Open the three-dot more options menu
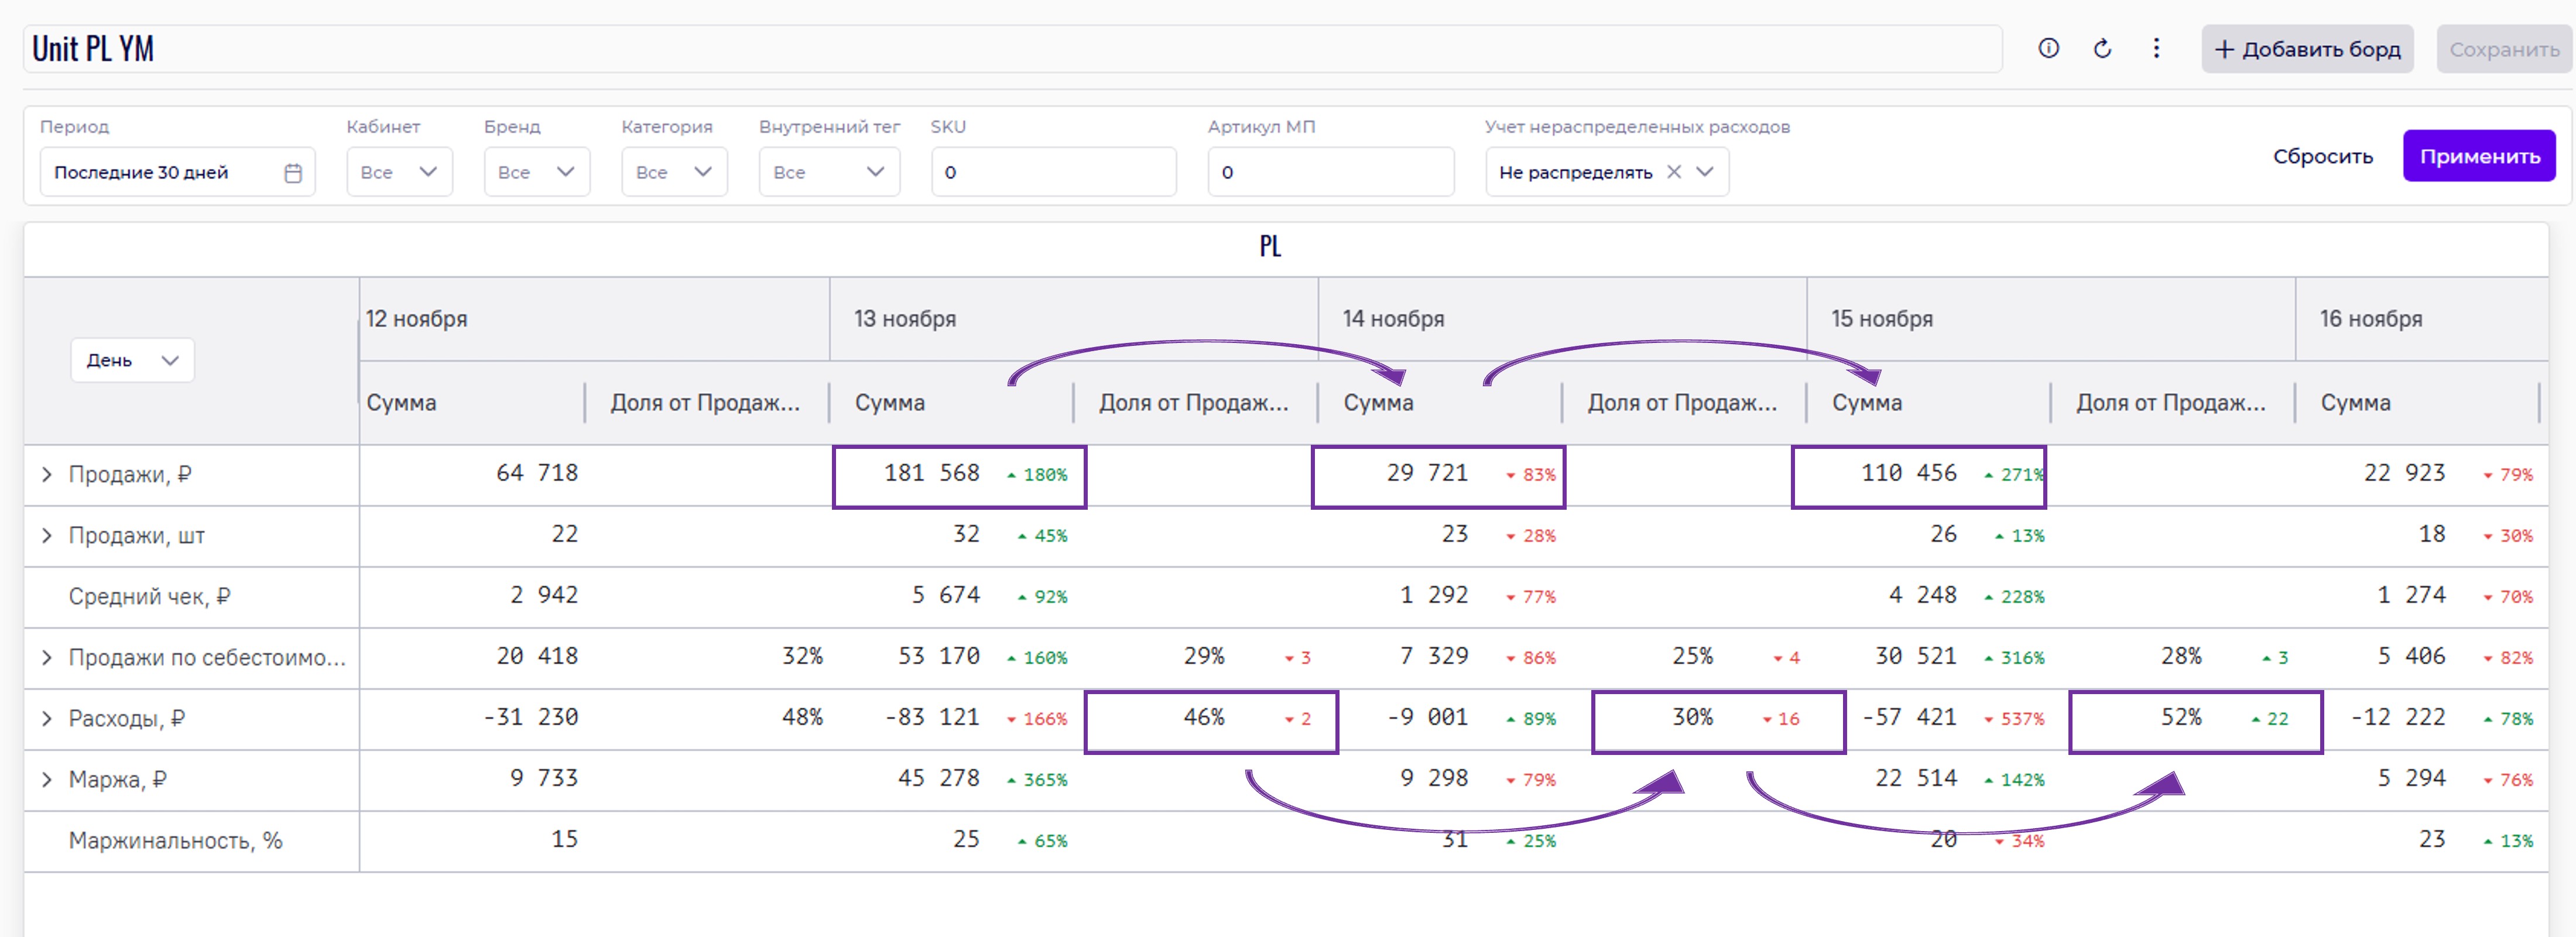2576x937 pixels. pos(2156,48)
